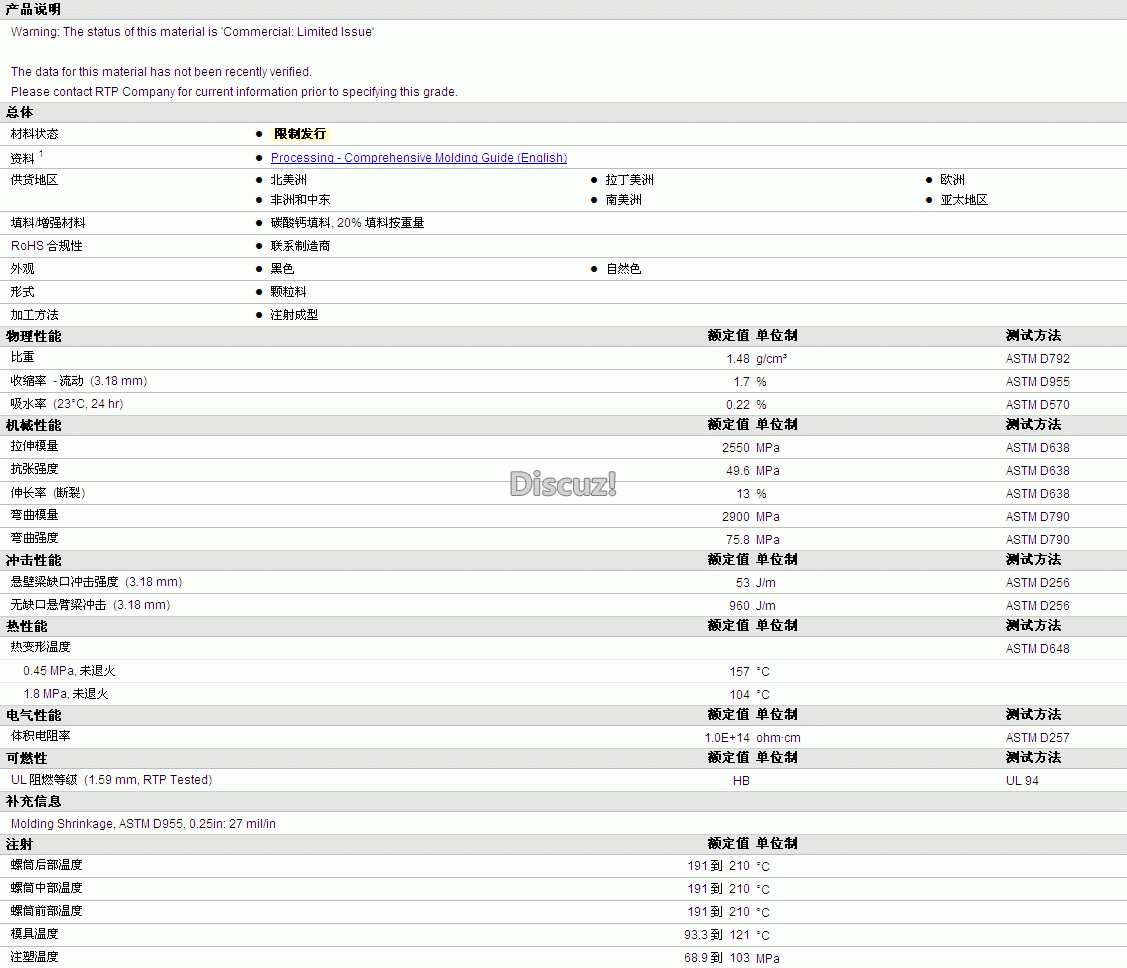Click the Limited Issue warning text
Image resolution: width=1127 pixels, height=968 pixels.
pos(192,32)
